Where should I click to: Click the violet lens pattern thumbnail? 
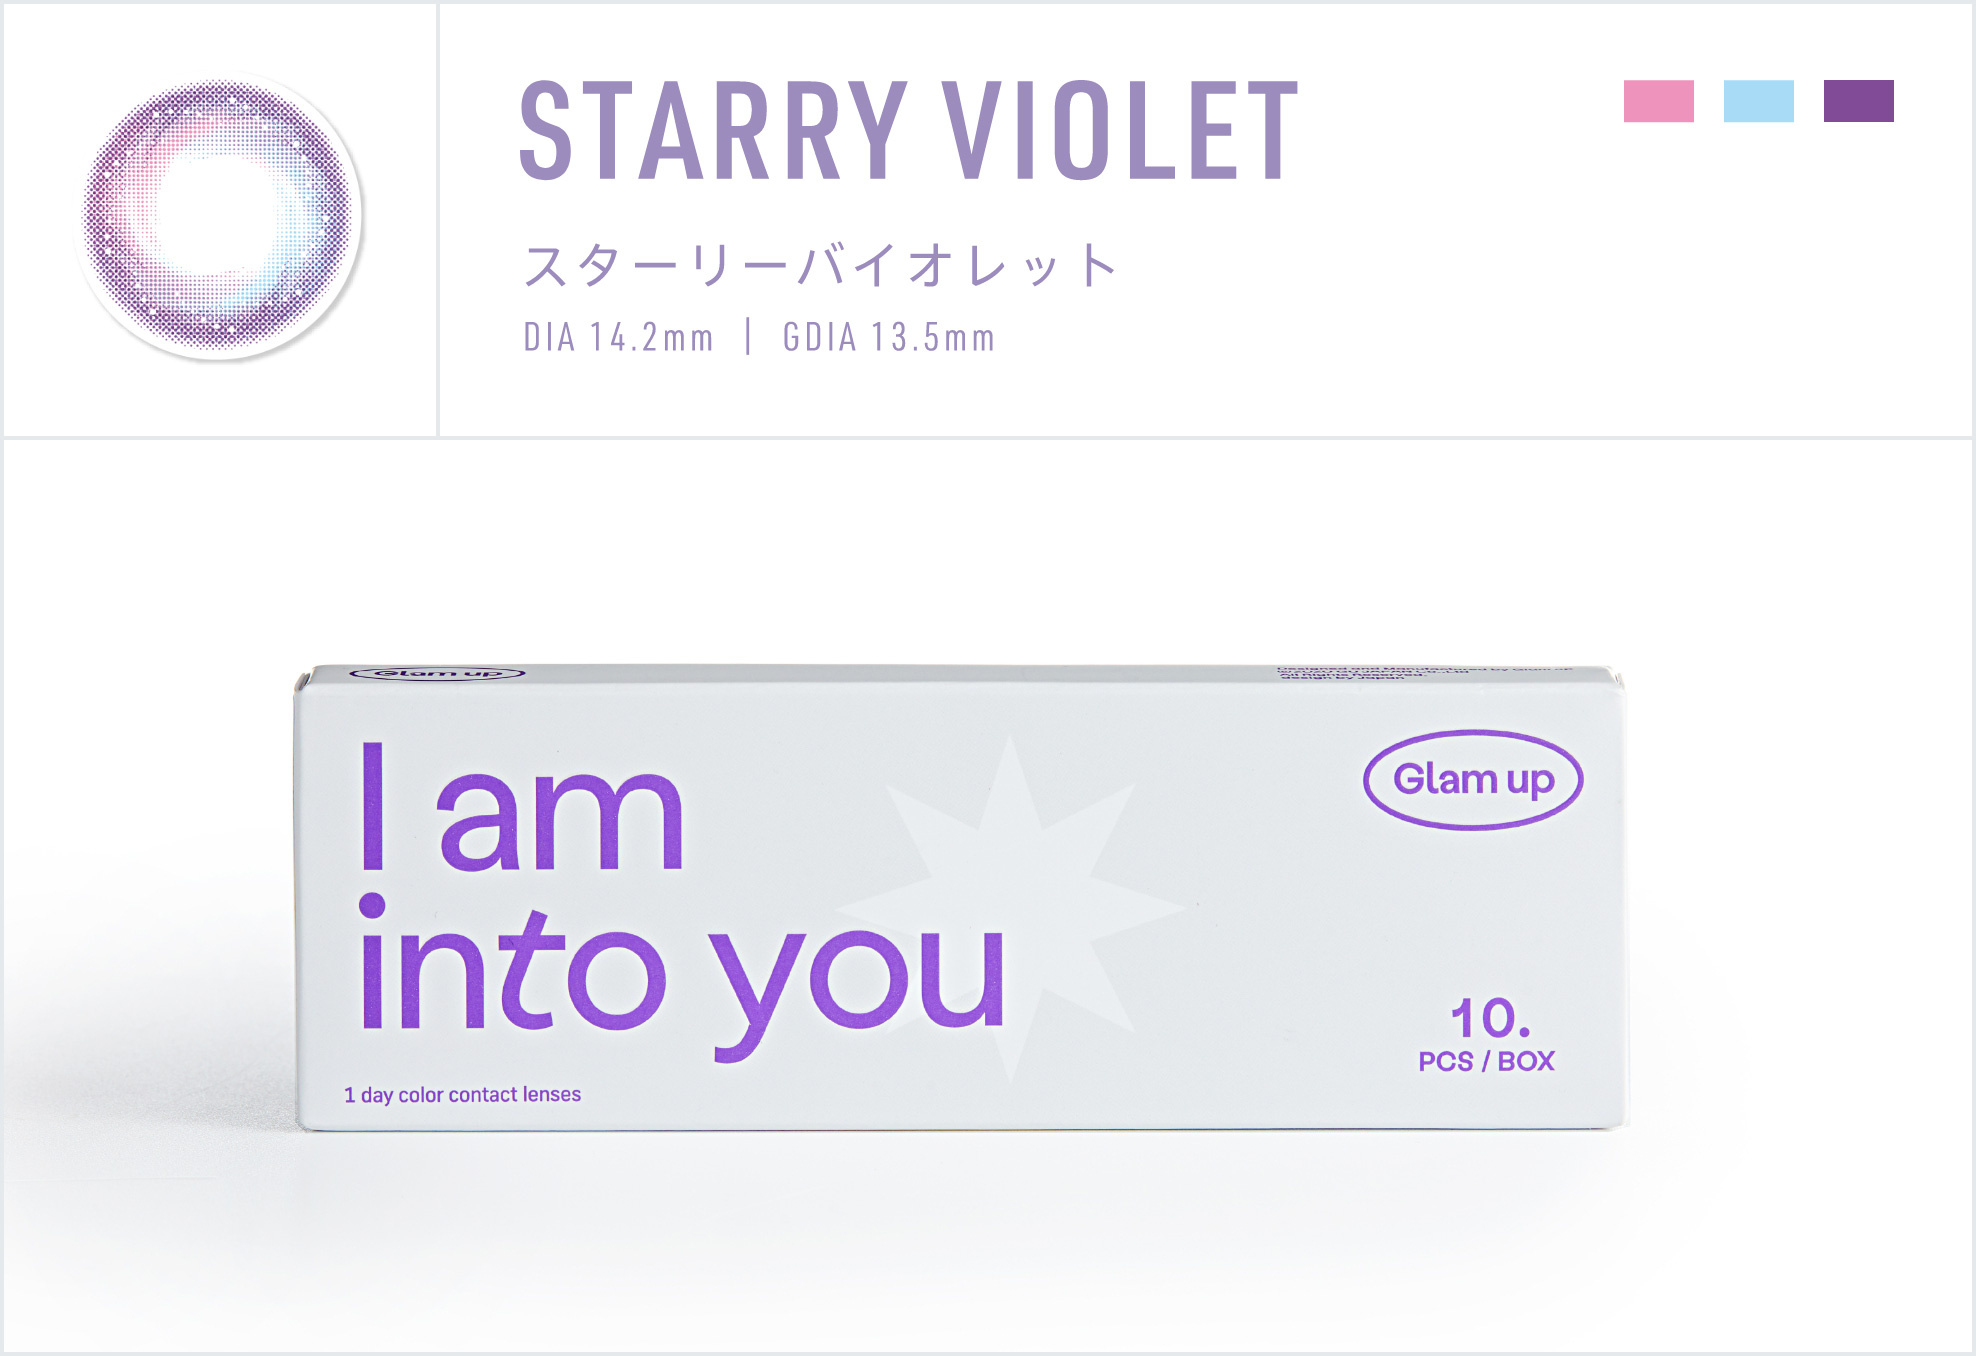[218, 215]
